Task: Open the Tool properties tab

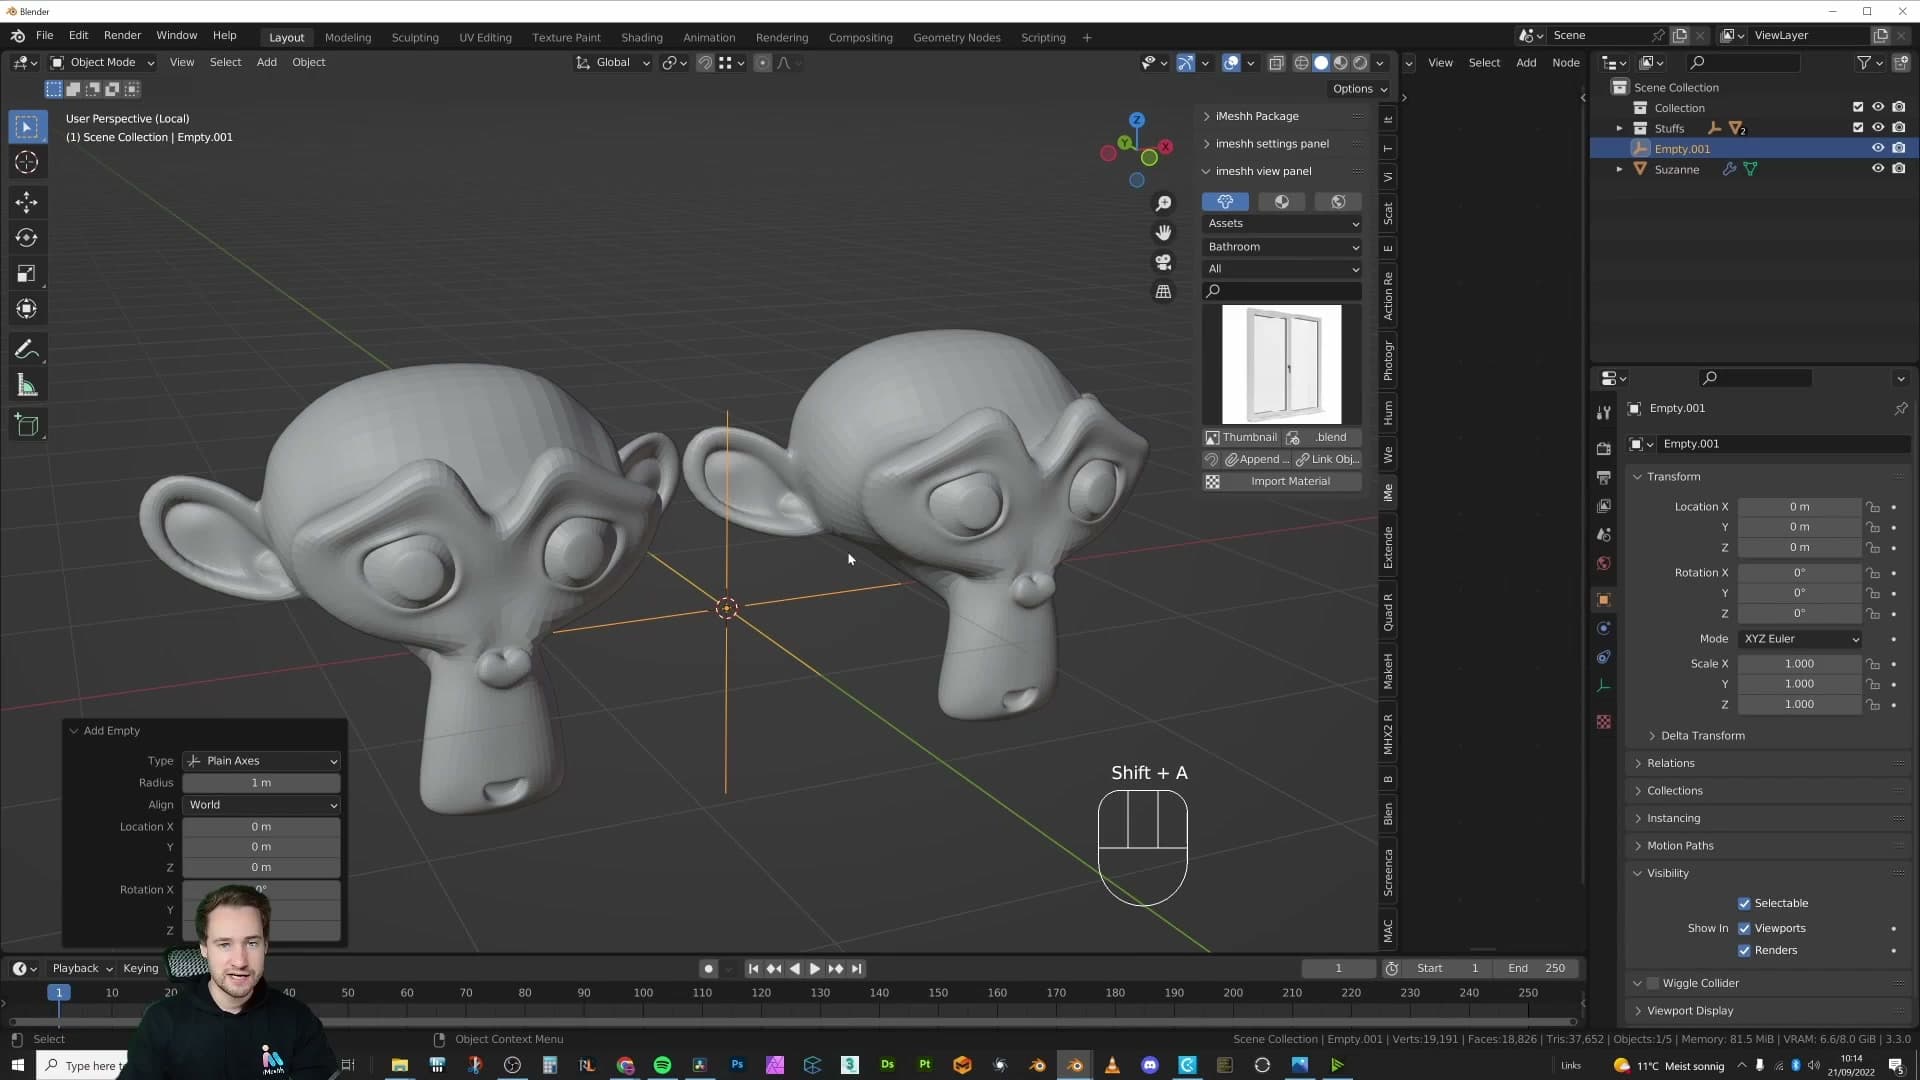Action: pyautogui.click(x=1604, y=412)
